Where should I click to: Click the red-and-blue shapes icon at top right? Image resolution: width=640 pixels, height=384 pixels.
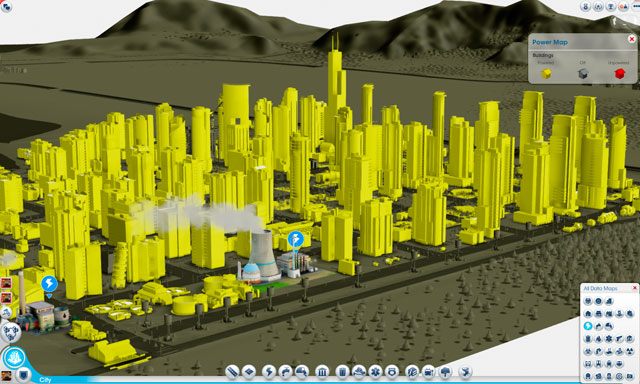coord(624,6)
